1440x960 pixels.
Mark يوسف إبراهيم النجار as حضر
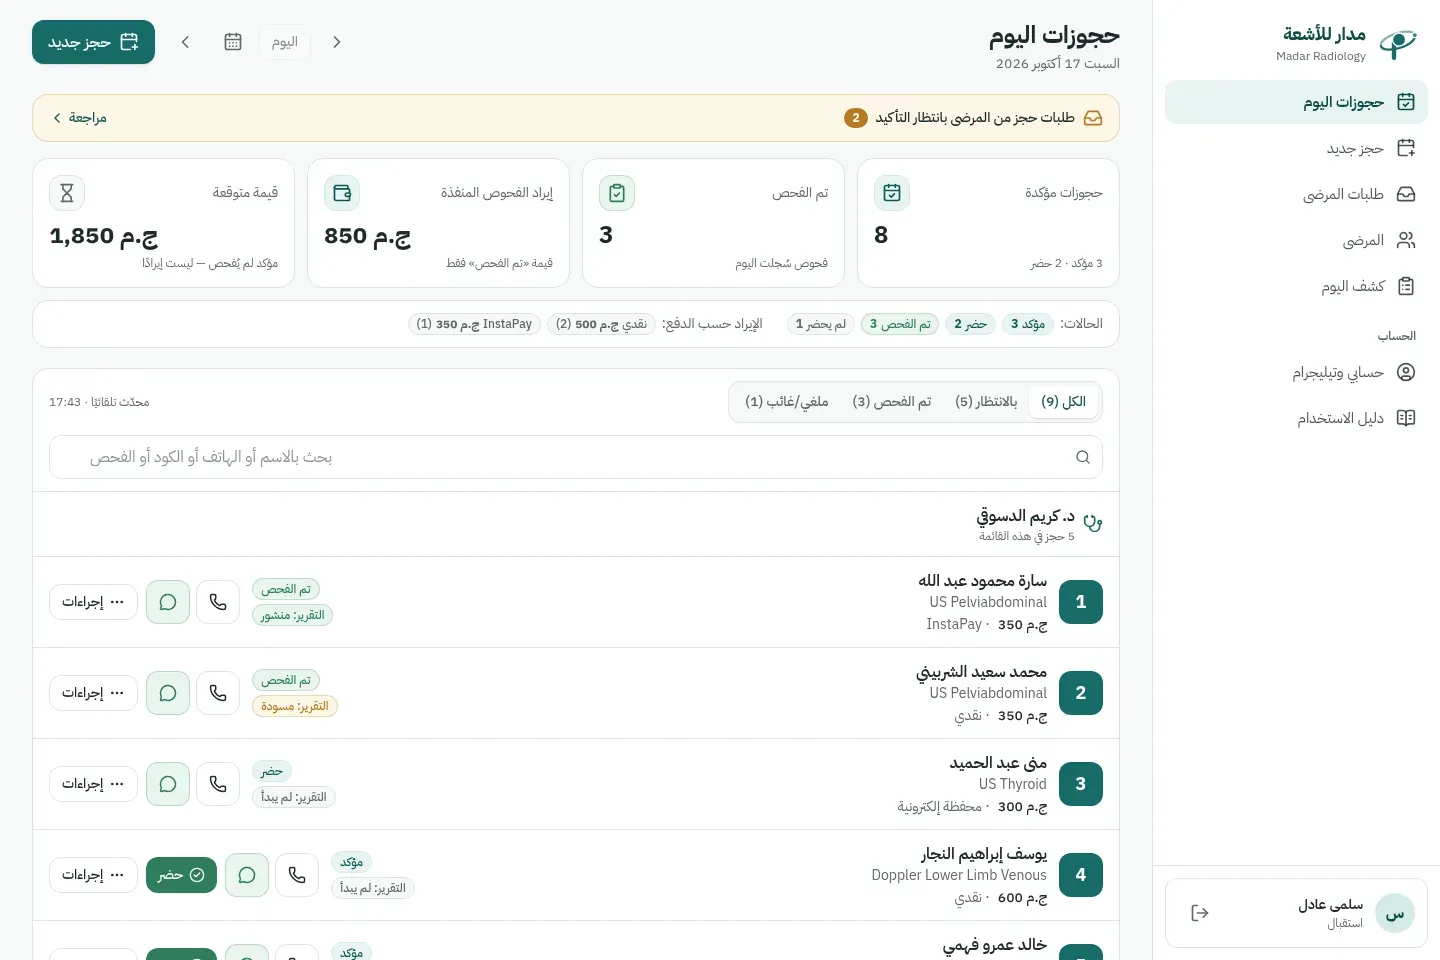point(181,875)
